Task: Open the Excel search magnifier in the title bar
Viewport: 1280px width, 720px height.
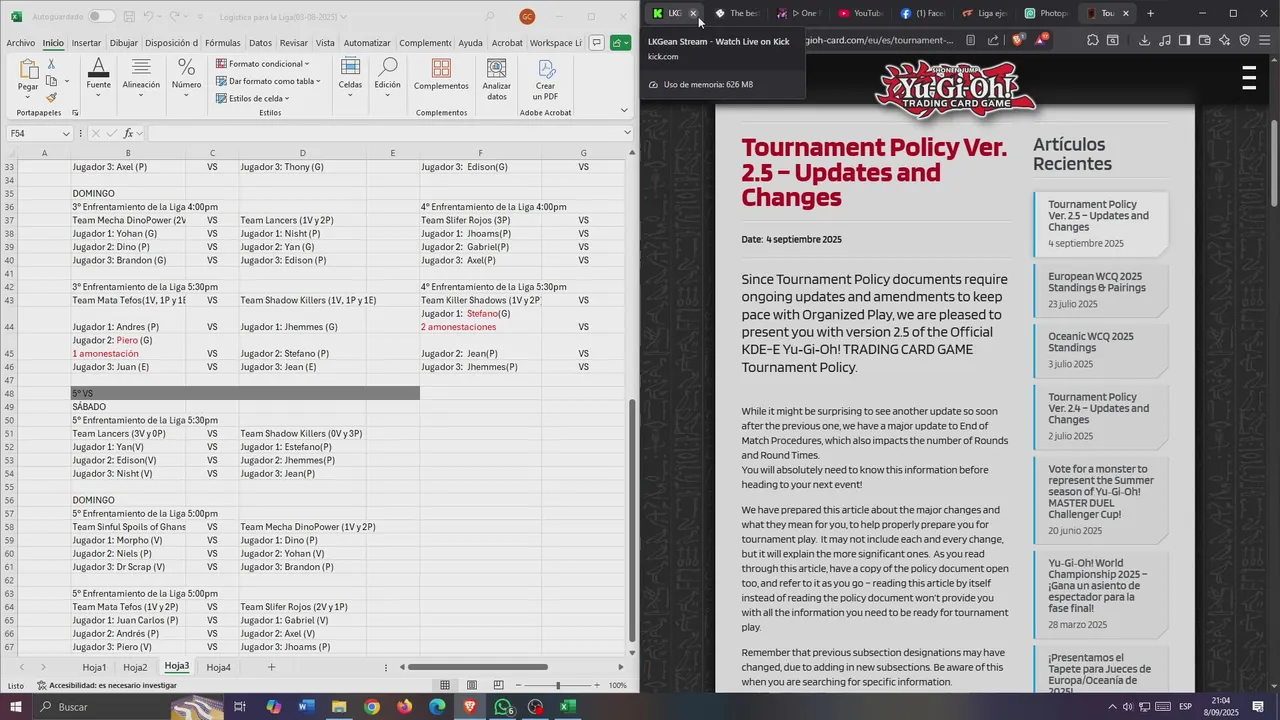Action: coord(489,16)
